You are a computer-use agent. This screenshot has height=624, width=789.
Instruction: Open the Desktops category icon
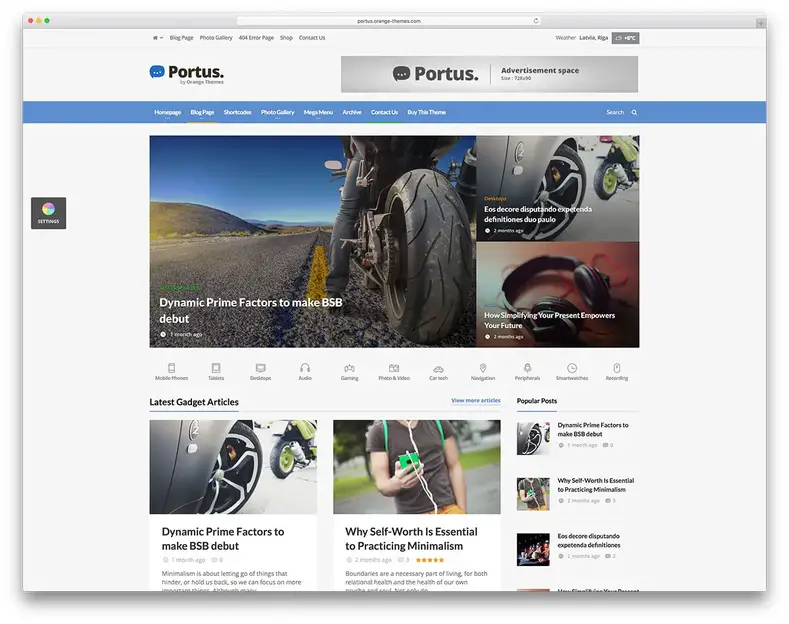tap(261, 368)
